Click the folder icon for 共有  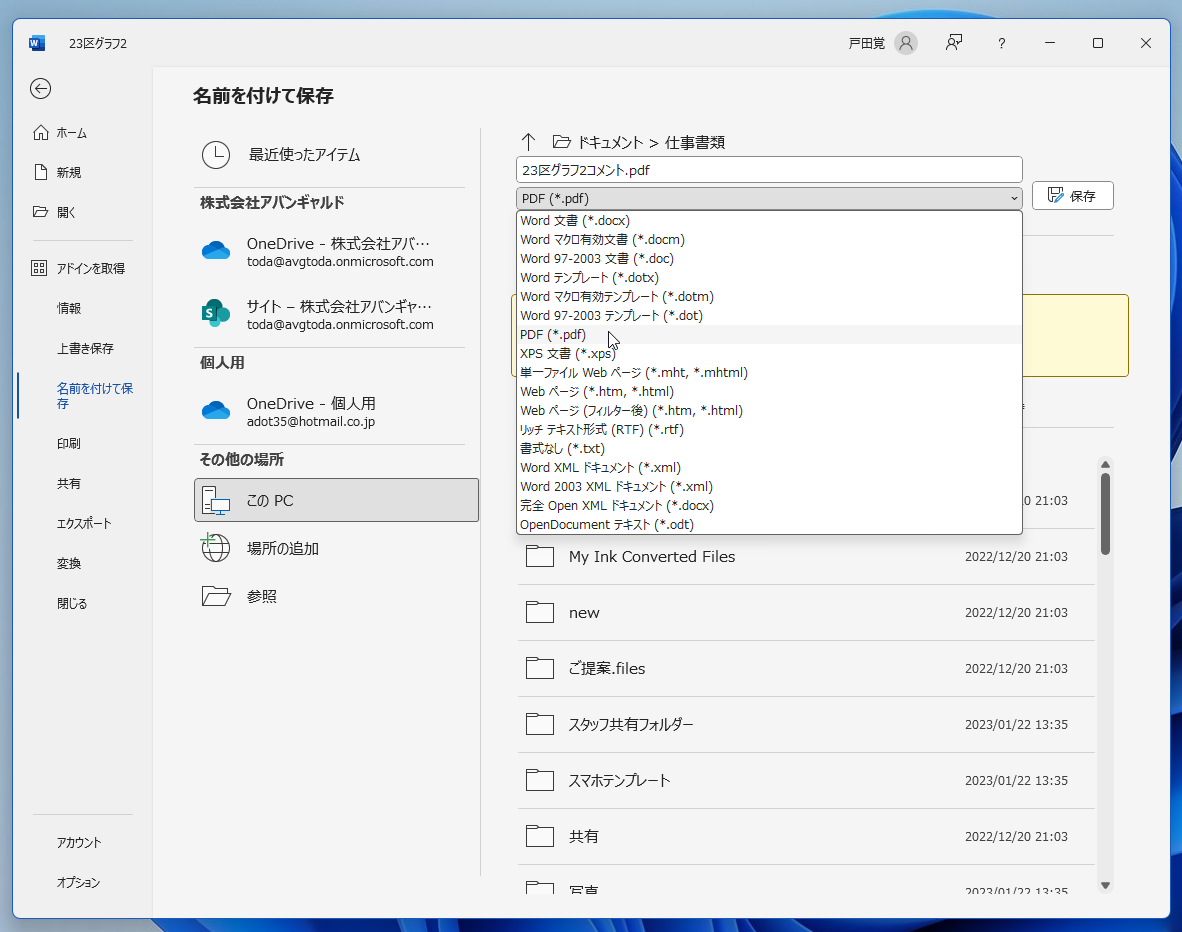pyautogui.click(x=540, y=836)
